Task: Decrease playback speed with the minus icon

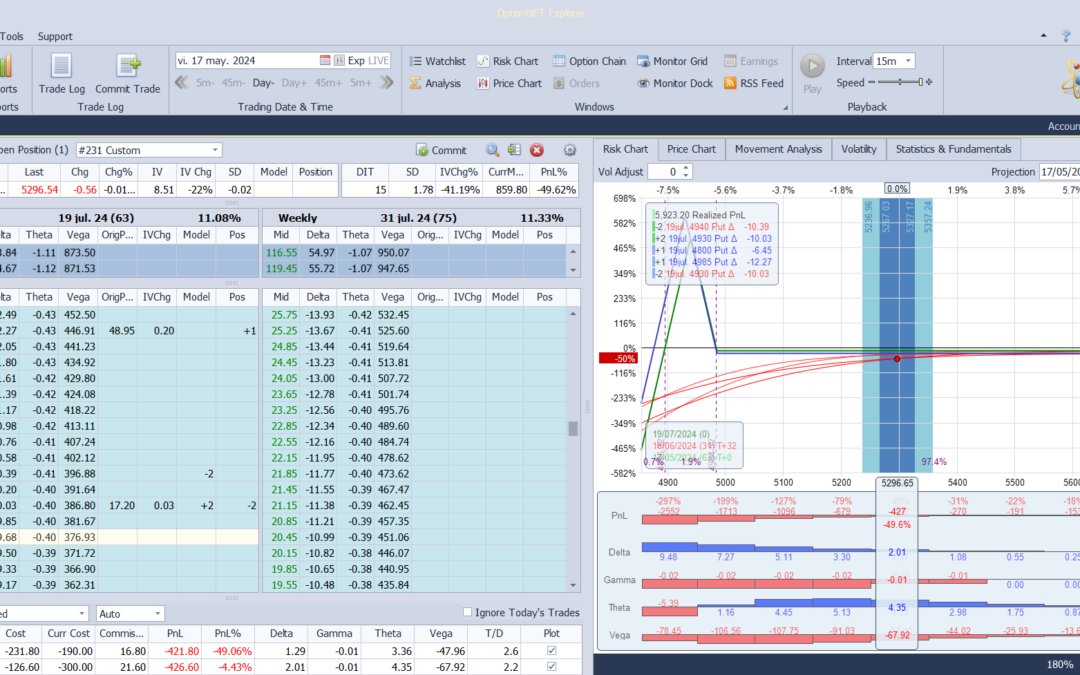Action: [871, 83]
